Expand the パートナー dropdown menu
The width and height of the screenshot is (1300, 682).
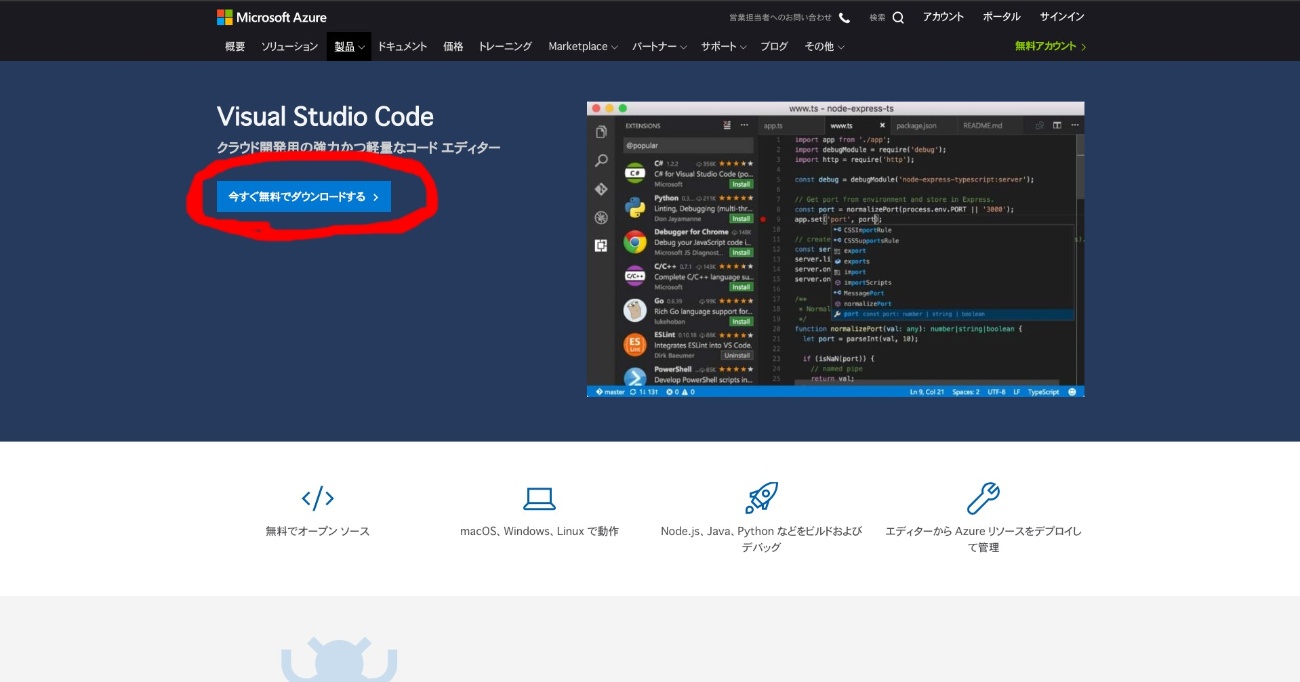click(660, 46)
